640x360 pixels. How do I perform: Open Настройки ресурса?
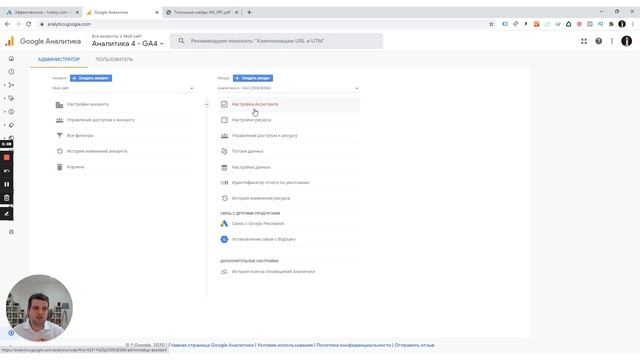(251, 120)
